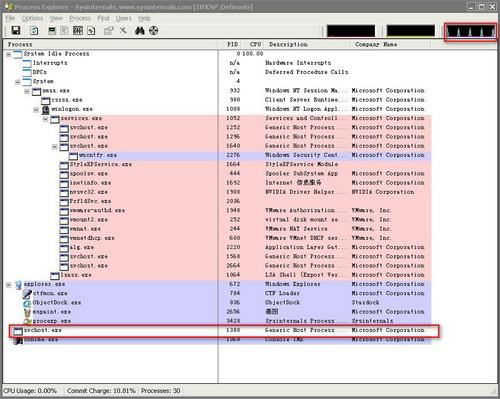Open the File menu
This screenshot has width=500, height=399.
click(10, 18)
